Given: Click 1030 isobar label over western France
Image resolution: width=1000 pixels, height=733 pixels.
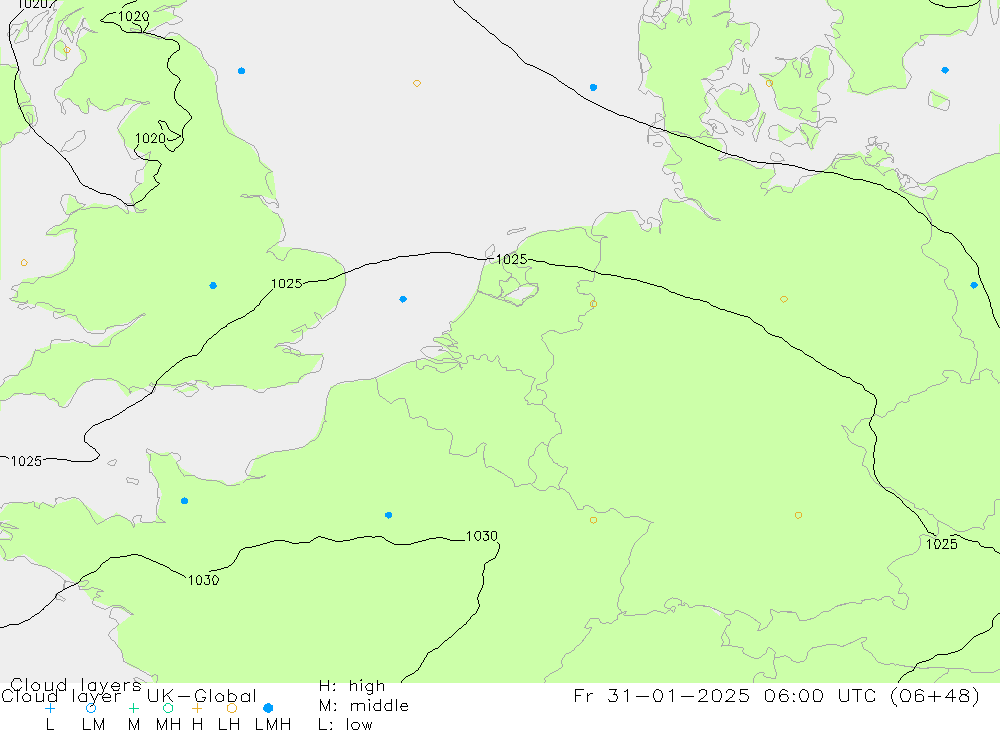Looking at the screenshot, I should point(203,580).
